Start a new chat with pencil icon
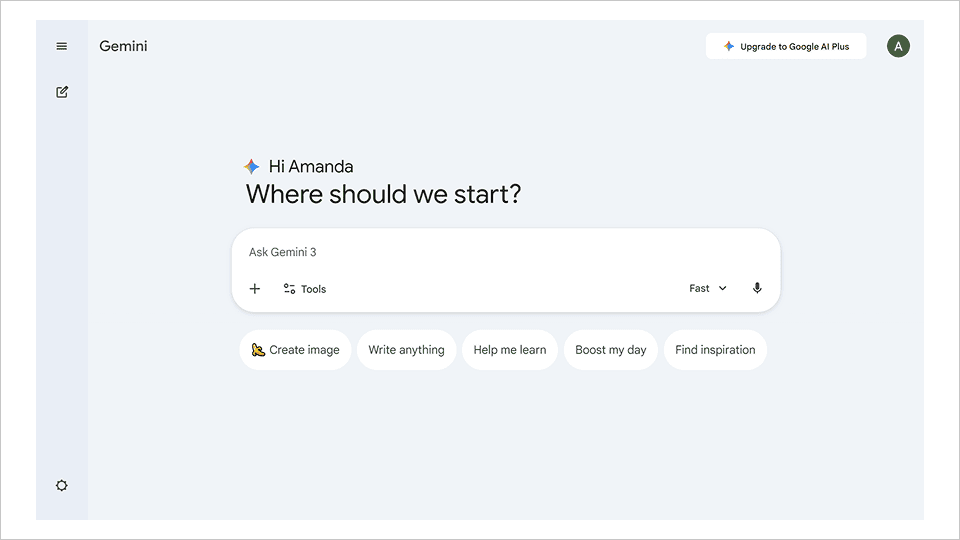Viewport: 960px width, 540px height. 62,92
